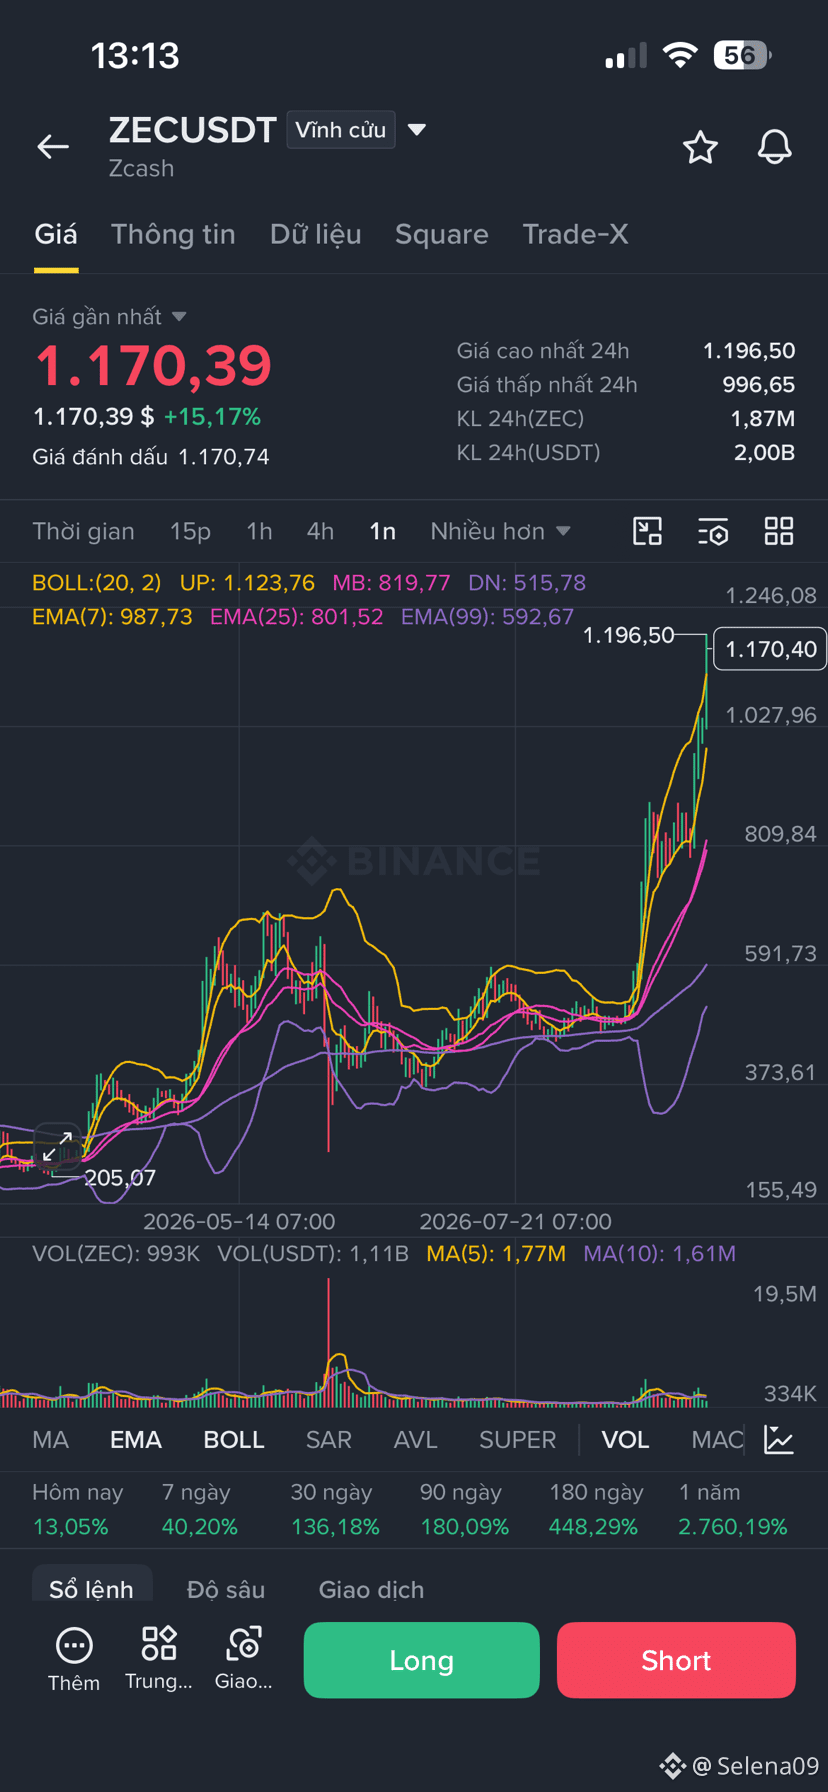Select the 4h chart interval
Screen dimensions: 828x1792
pyautogui.click(x=320, y=531)
